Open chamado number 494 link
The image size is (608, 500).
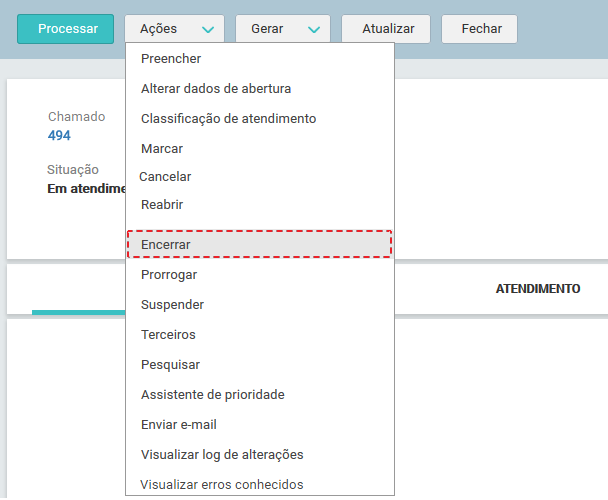[59, 136]
